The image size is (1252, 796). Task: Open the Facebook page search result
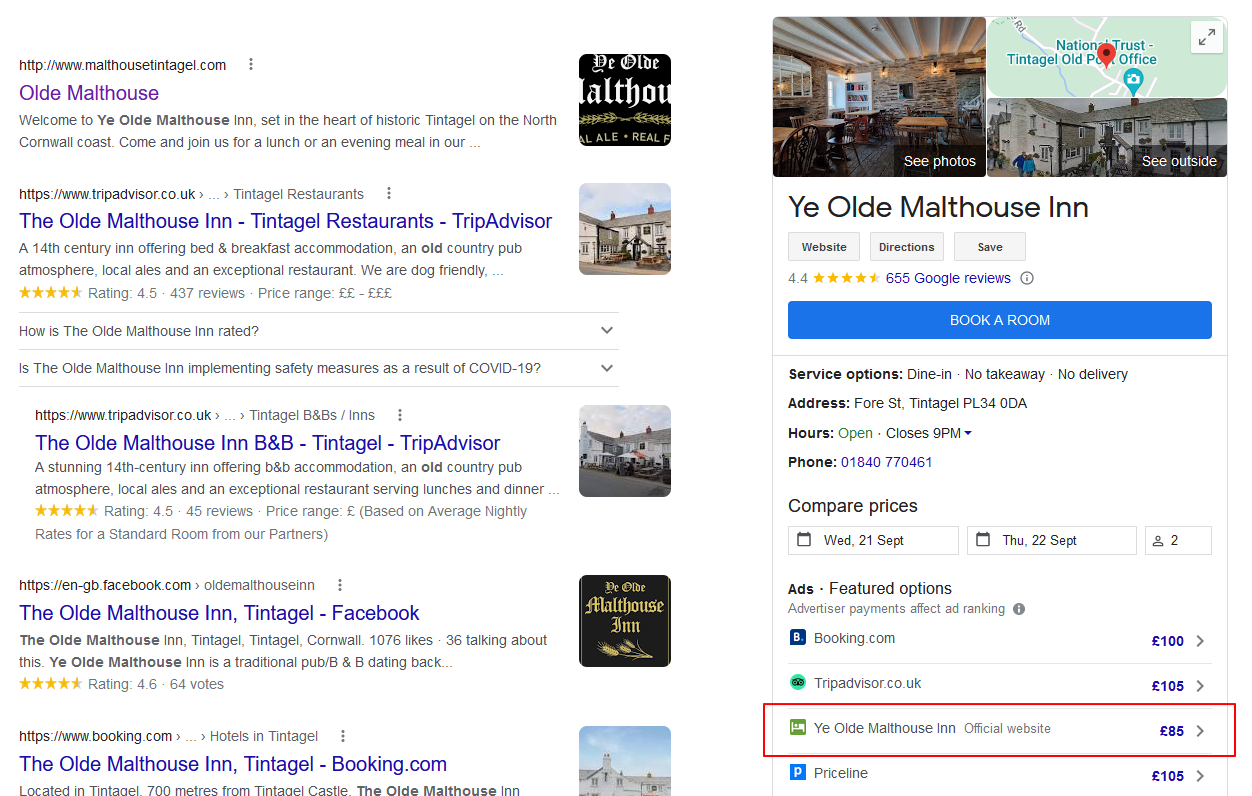219,613
